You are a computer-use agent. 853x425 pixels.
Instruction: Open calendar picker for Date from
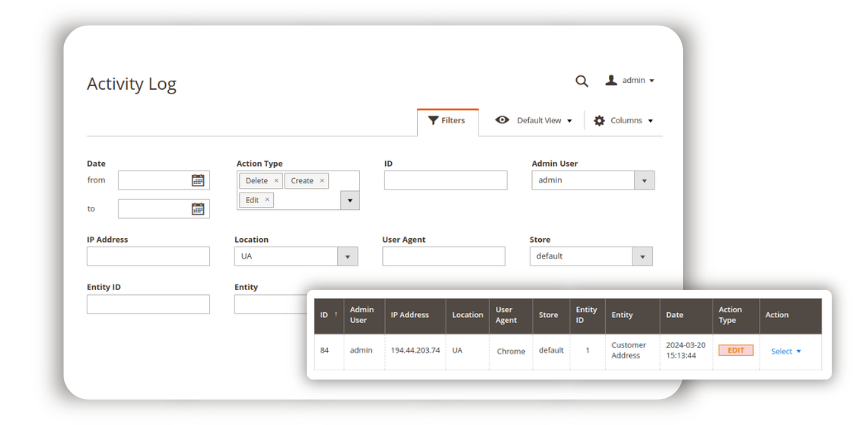point(198,180)
